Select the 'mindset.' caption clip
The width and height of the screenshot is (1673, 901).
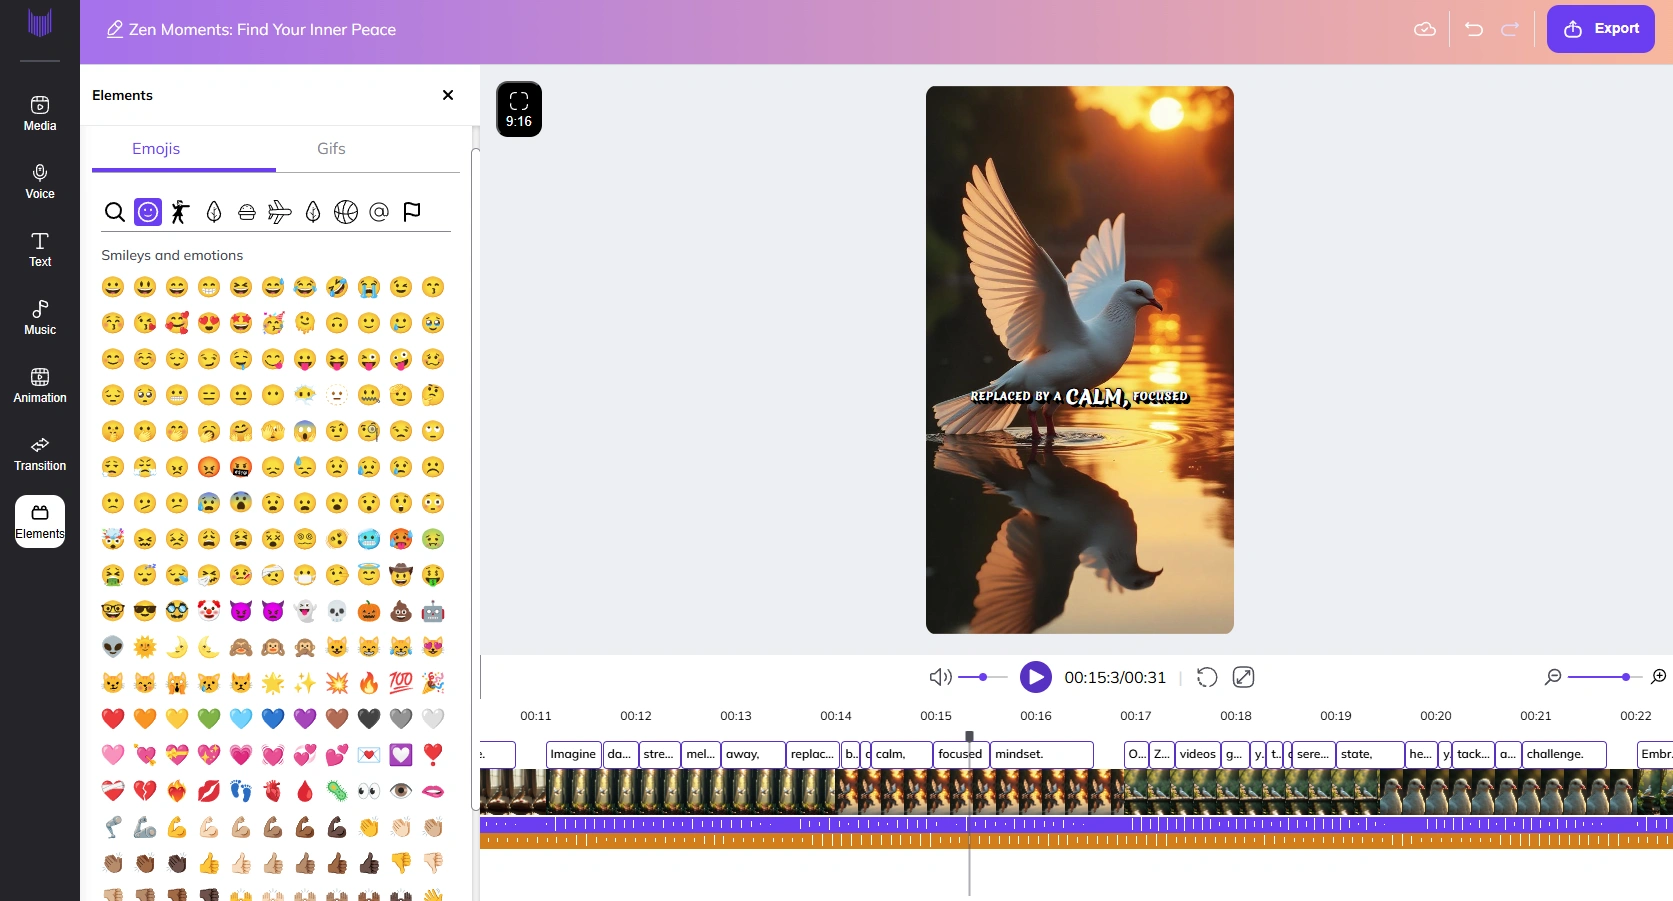click(1041, 754)
